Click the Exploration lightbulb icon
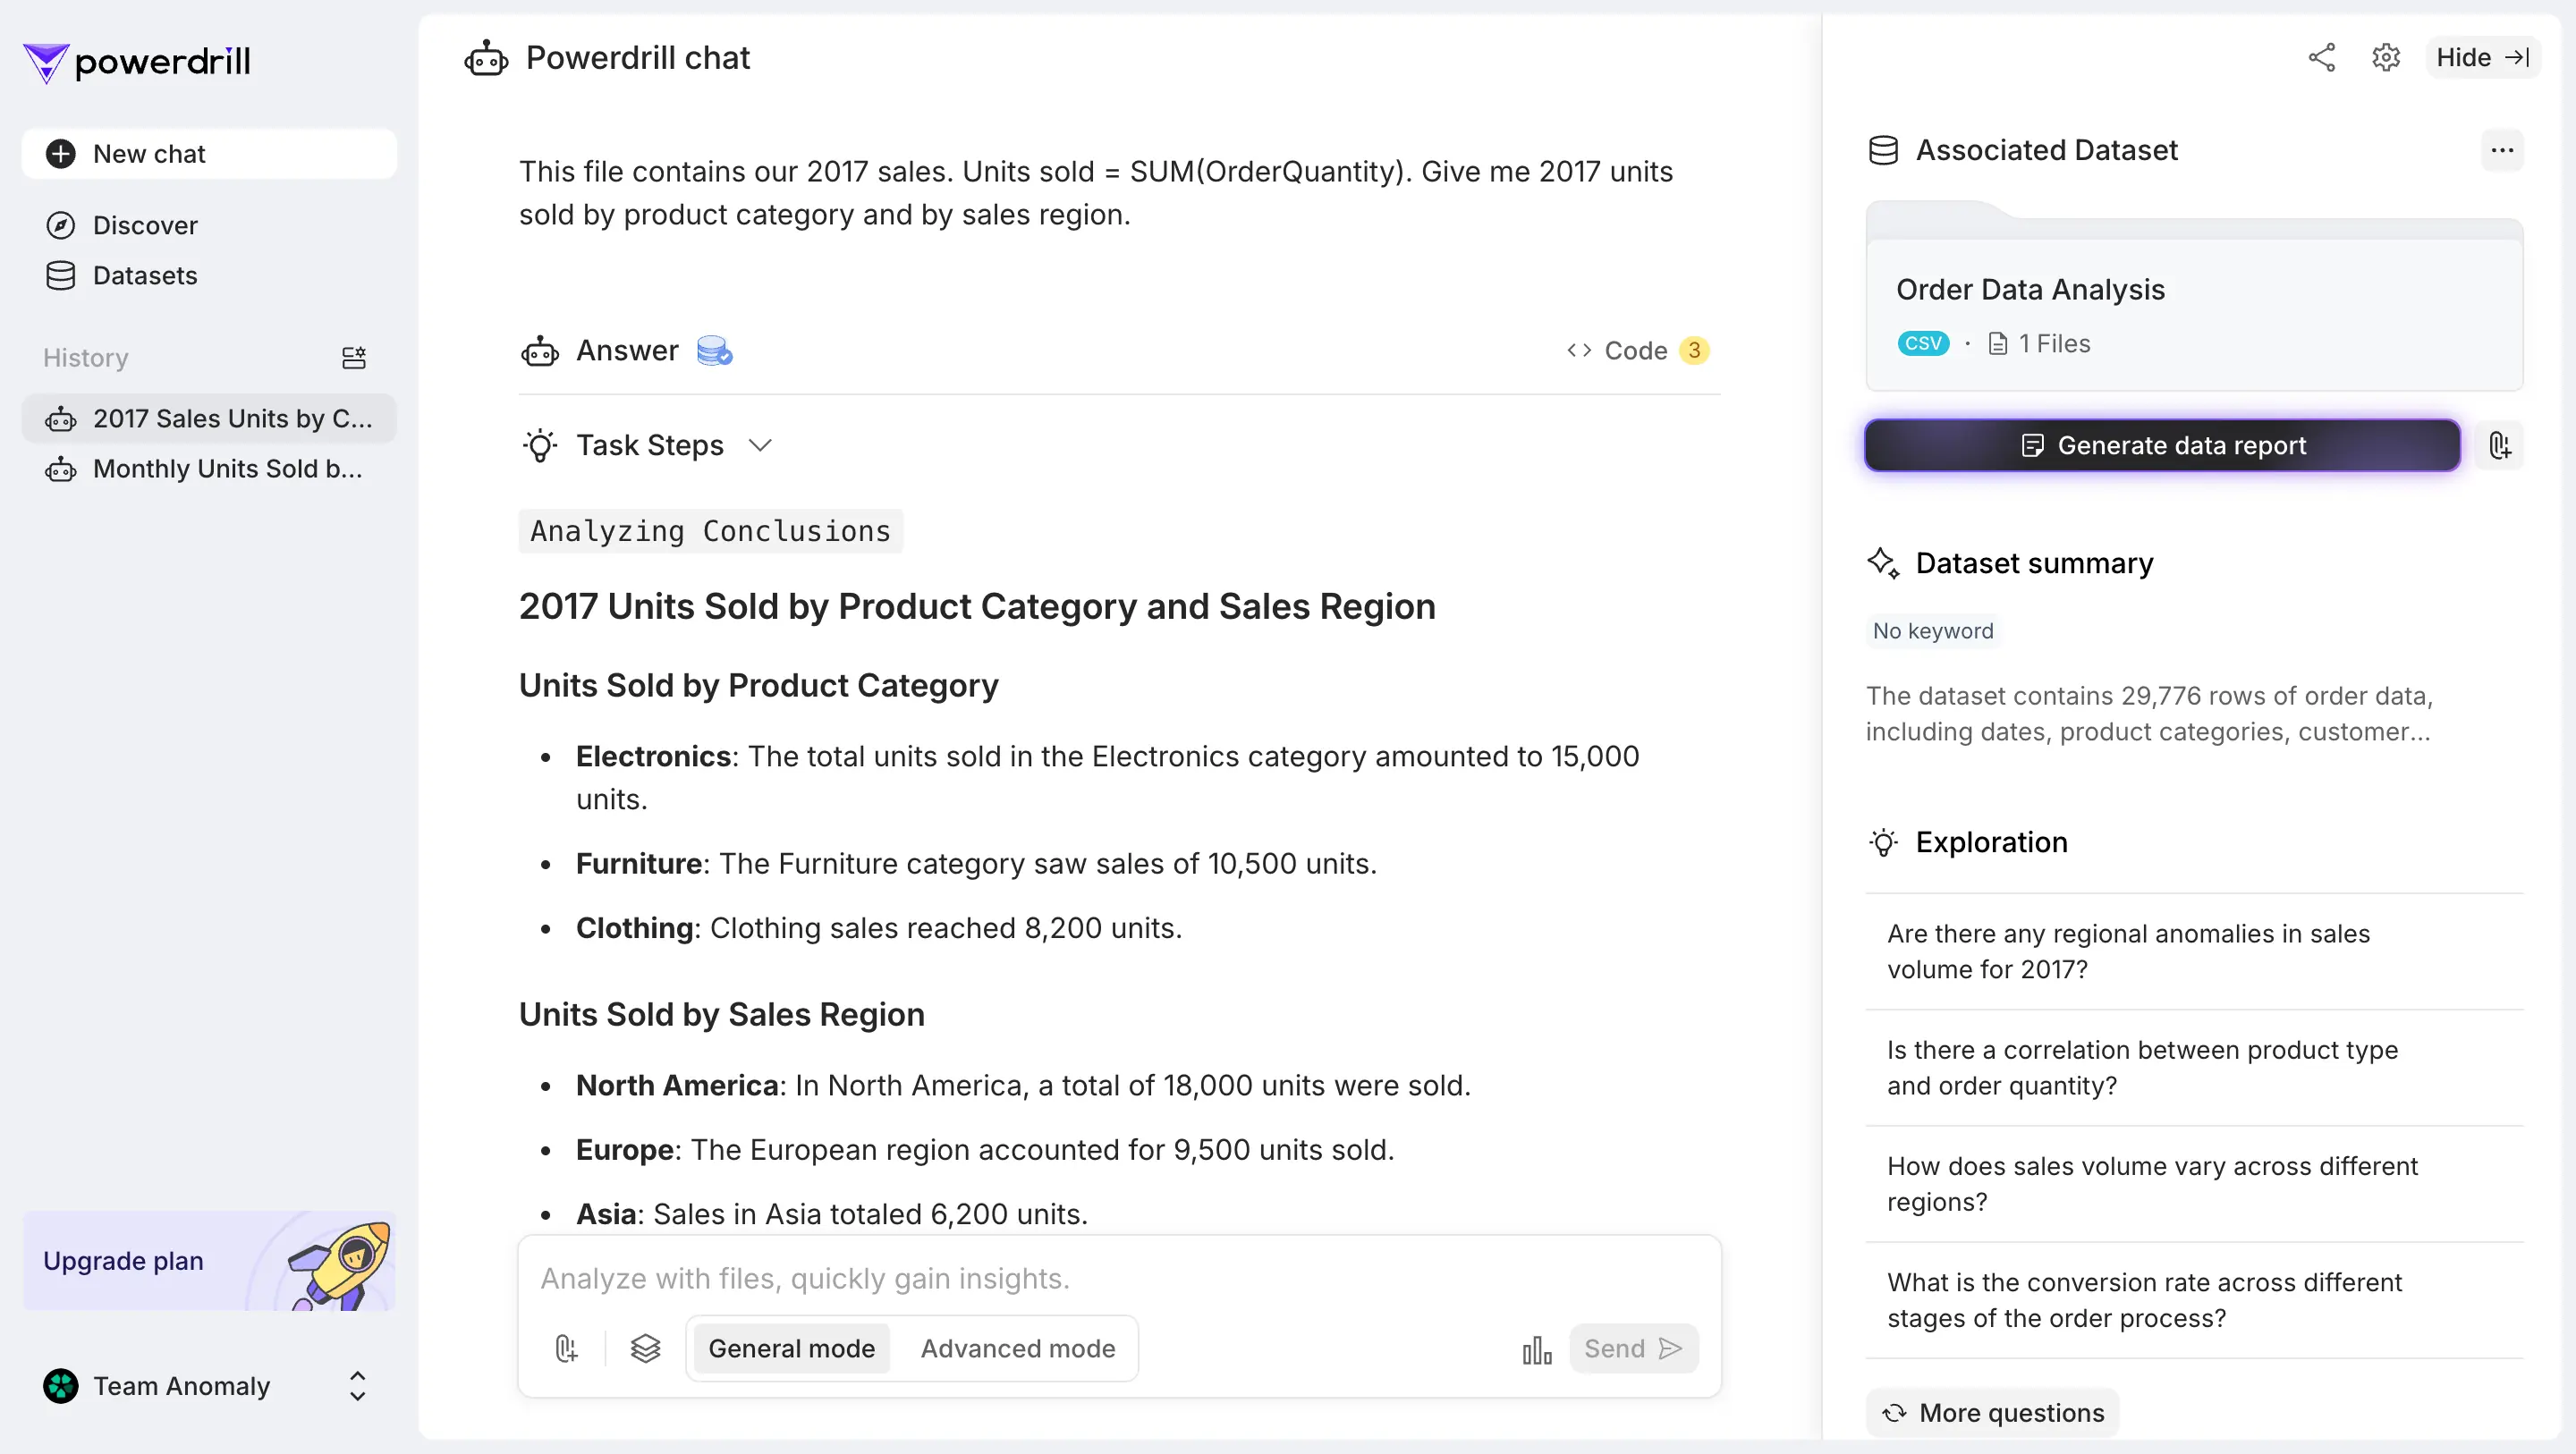Viewport: 2576px width, 1454px height. tap(1883, 842)
